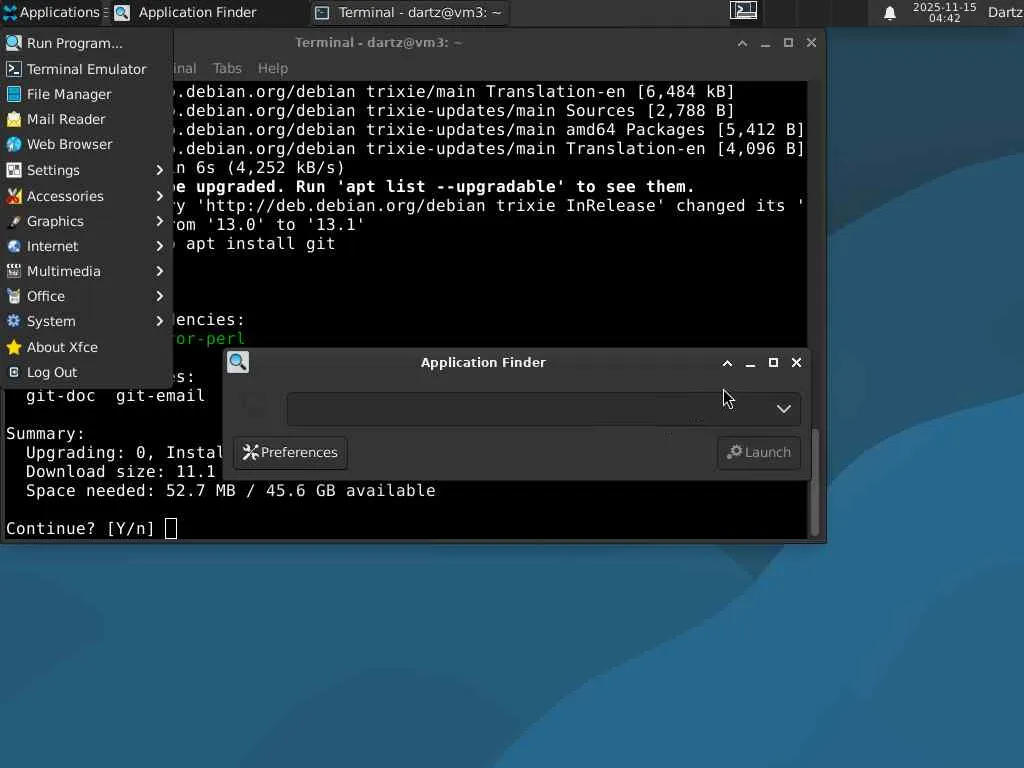The height and width of the screenshot is (768, 1024).
Task: Open the Application Finder history dropdown arrow
Action: 784,409
